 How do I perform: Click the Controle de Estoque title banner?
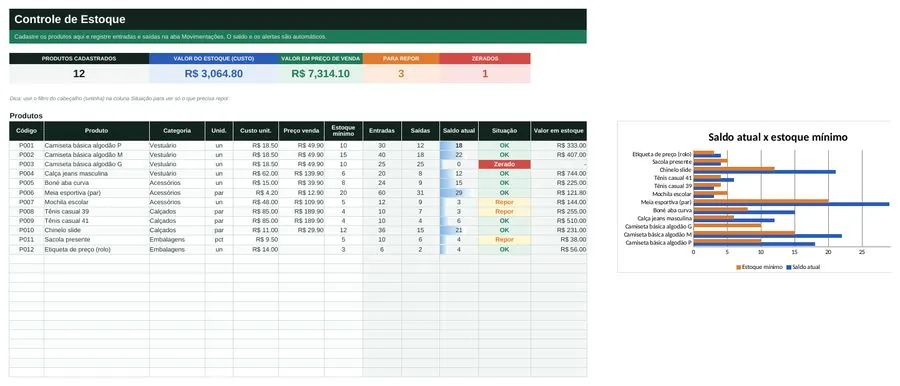pyautogui.click(x=298, y=20)
